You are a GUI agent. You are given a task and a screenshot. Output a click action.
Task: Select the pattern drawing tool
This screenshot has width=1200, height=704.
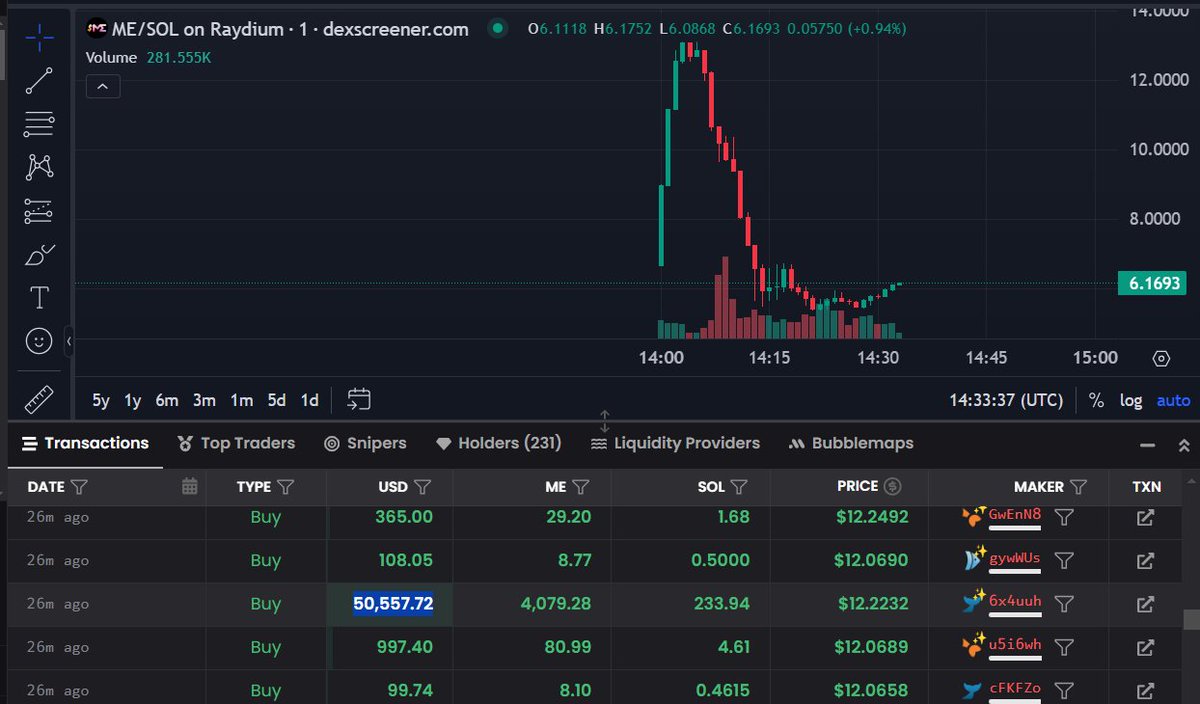[x=39, y=167]
